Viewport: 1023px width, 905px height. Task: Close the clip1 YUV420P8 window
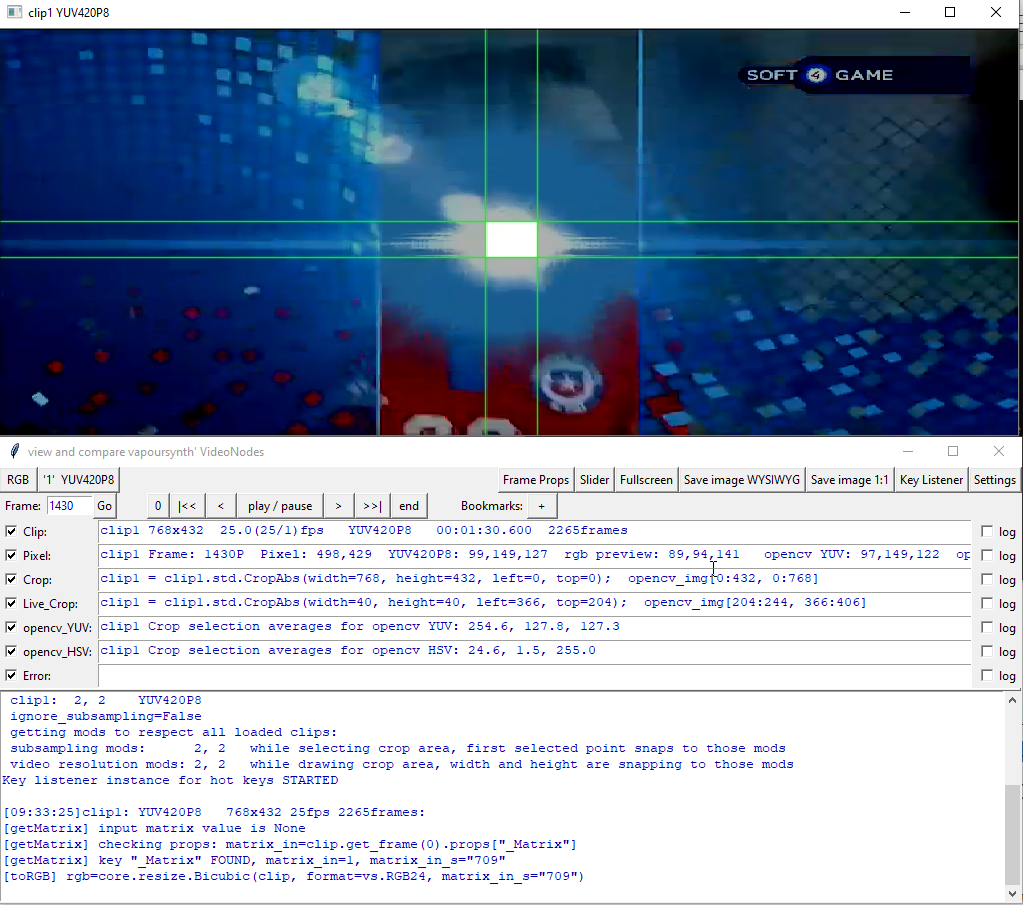click(996, 12)
